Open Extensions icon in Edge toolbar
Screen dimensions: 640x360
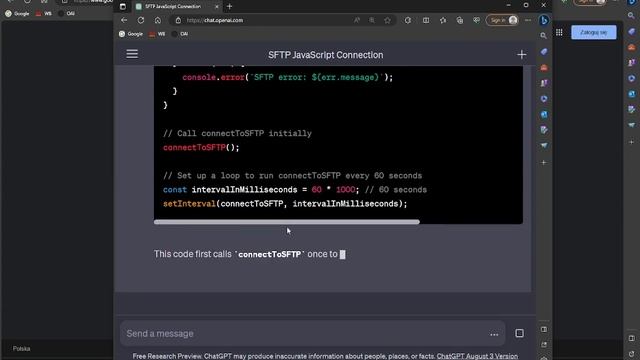[408, 20]
